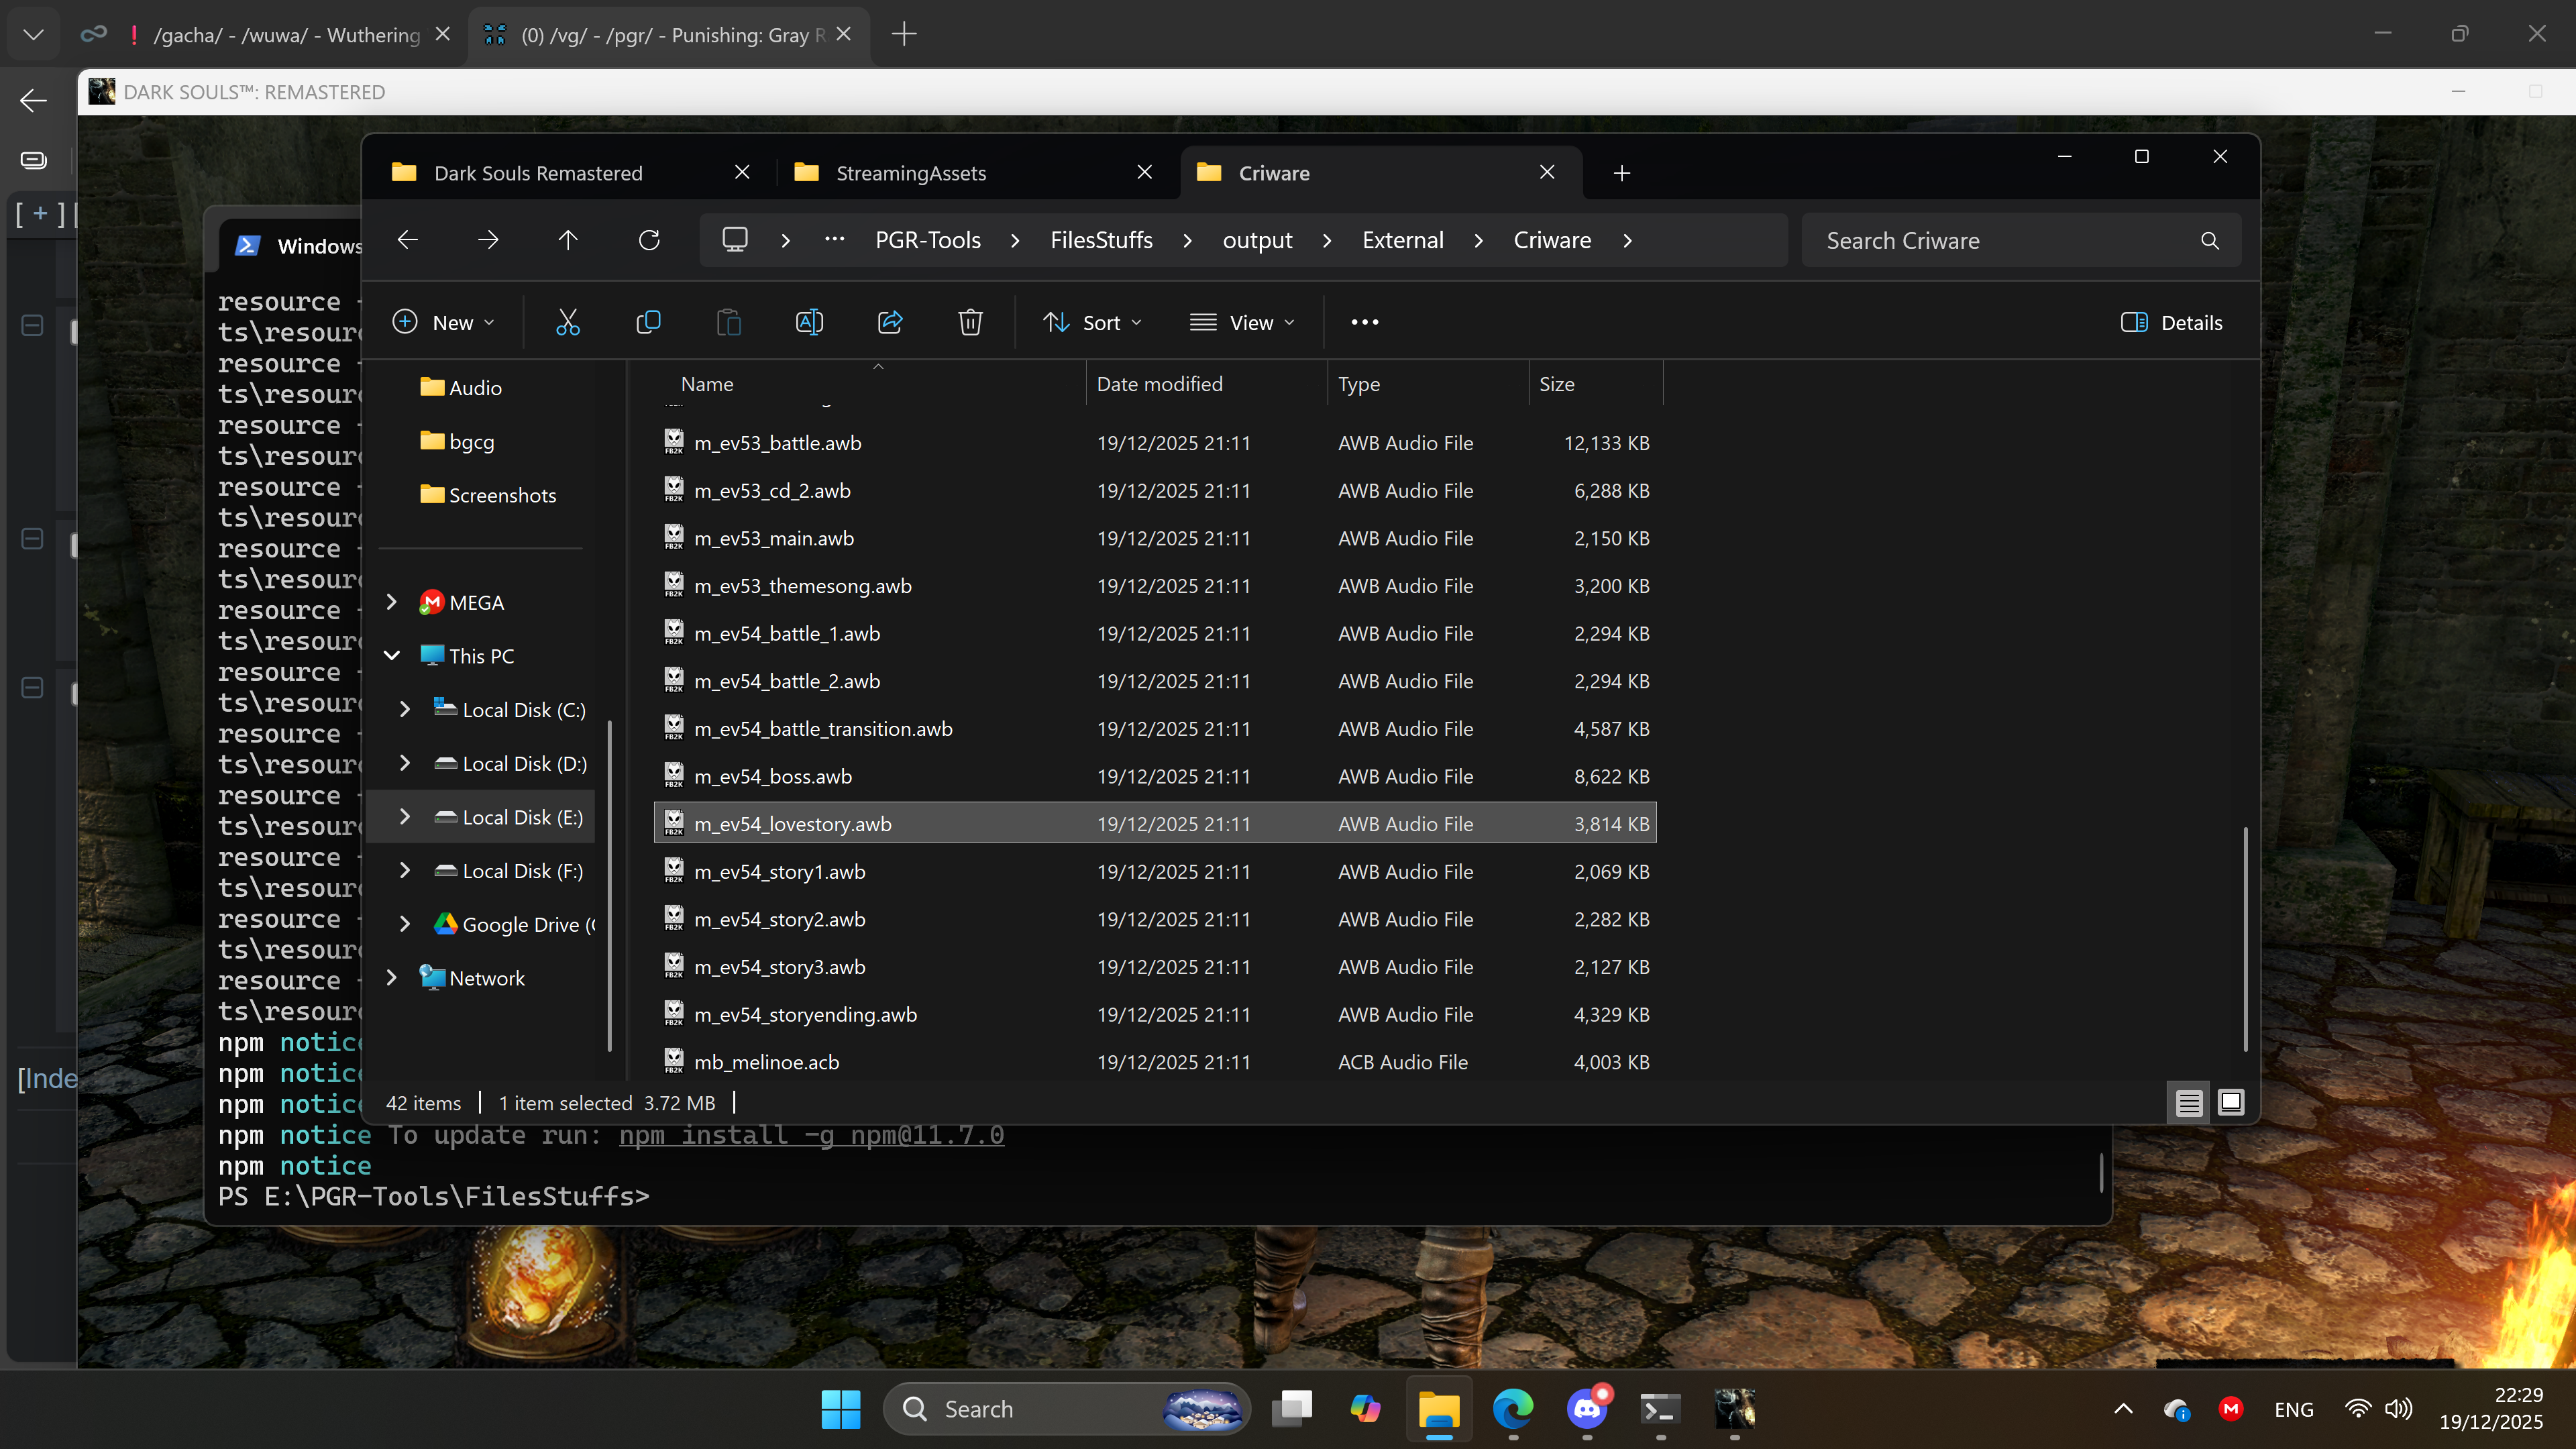
Task: Click the Copy icon in toolbar
Action: pos(648,322)
